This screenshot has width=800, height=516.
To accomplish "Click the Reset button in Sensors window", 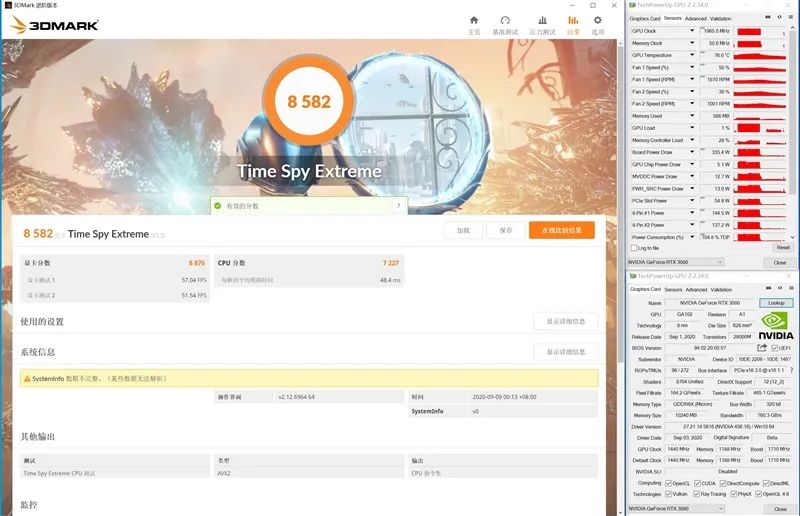I will [x=783, y=248].
